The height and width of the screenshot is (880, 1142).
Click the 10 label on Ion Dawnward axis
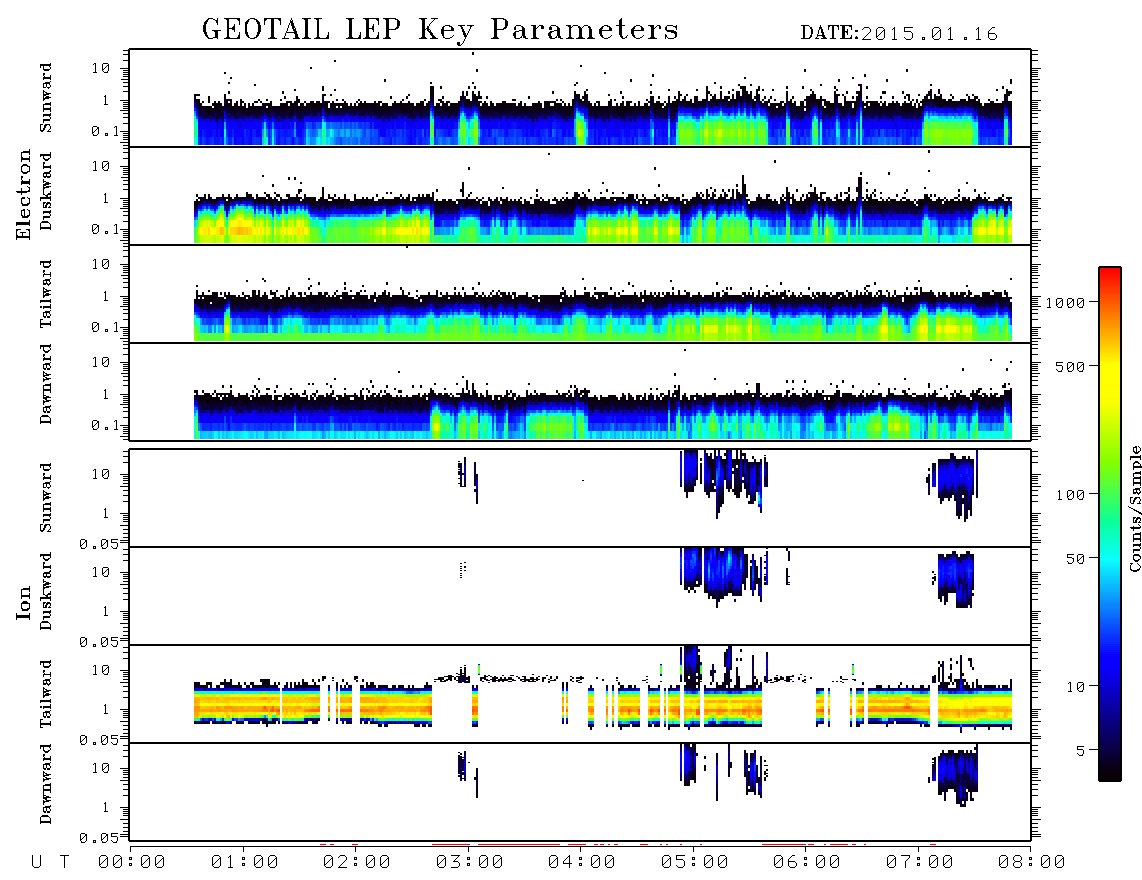click(101, 769)
